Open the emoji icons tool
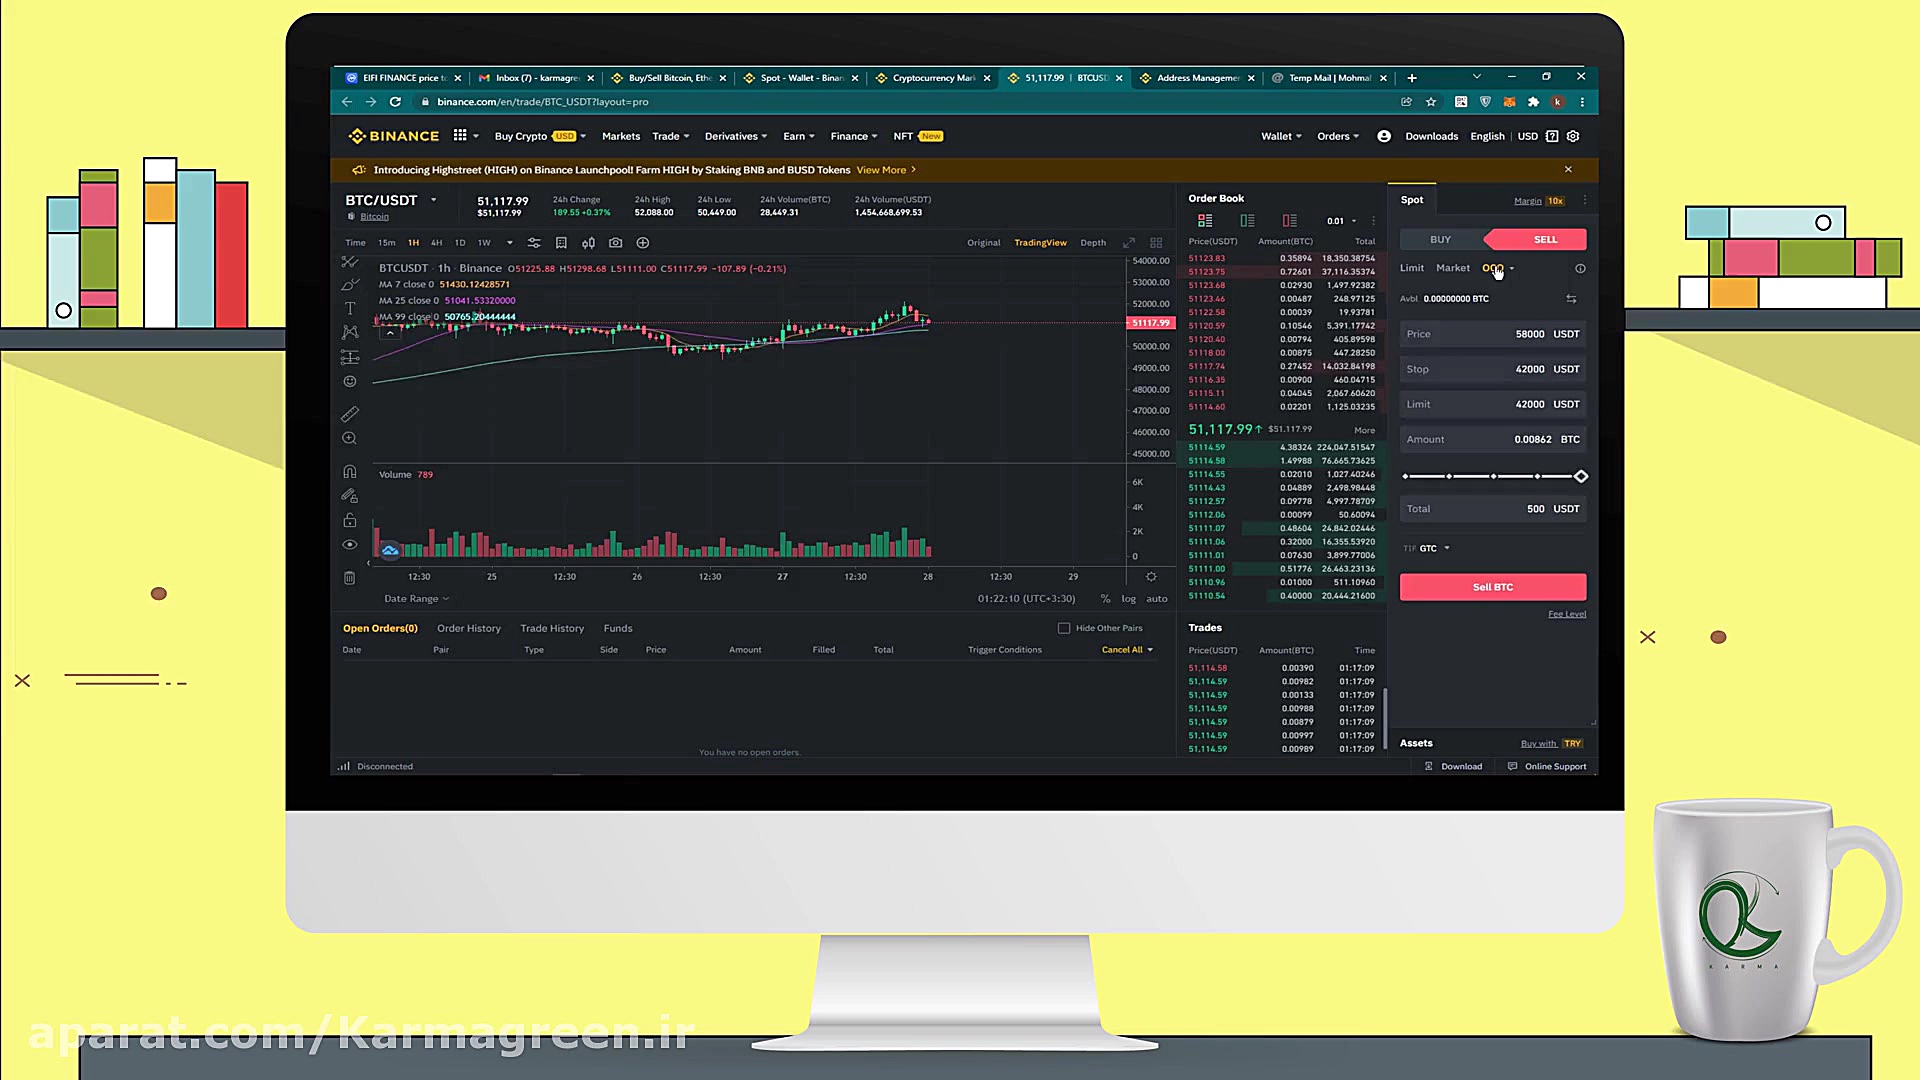1920x1080 pixels. pos(350,382)
